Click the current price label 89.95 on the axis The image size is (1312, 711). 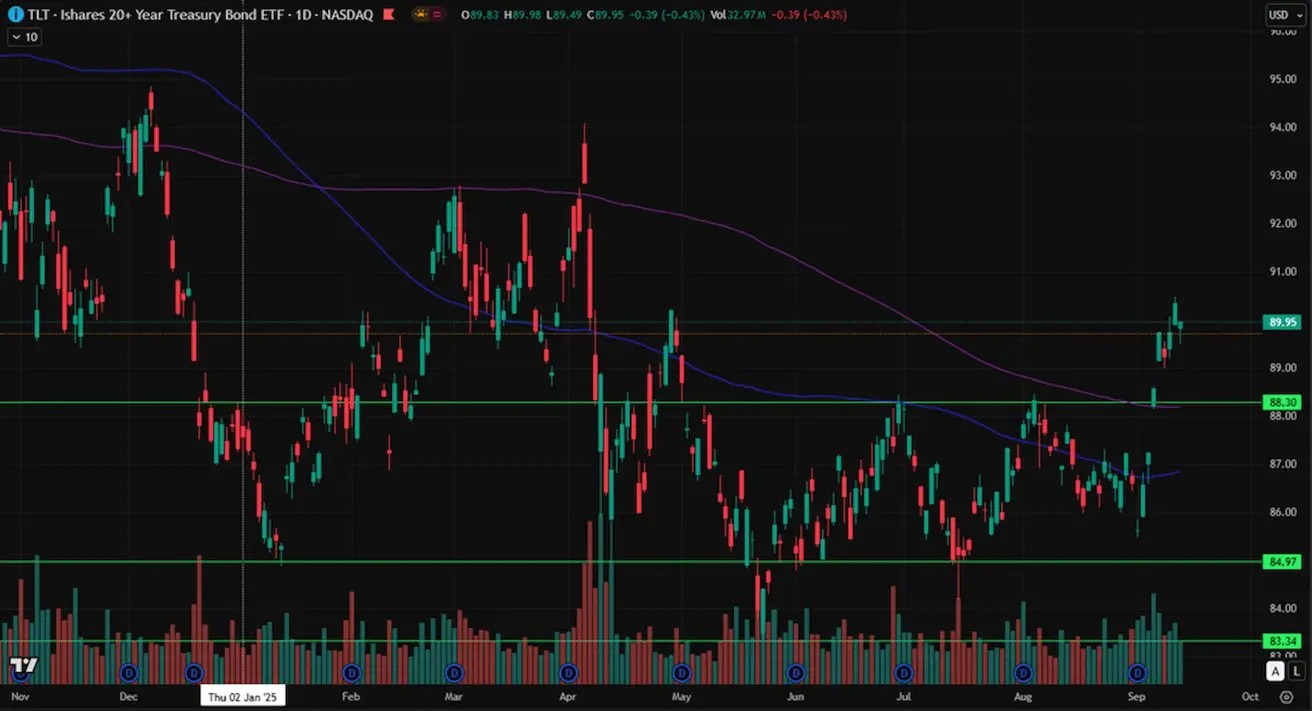pos(1283,322)
